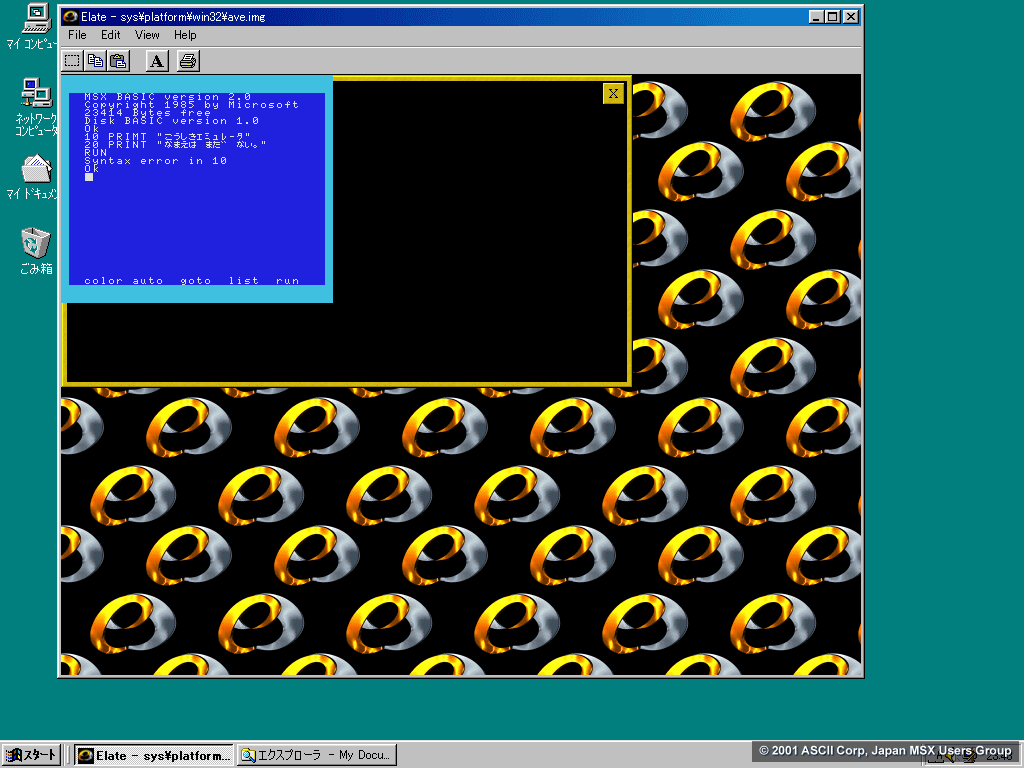
Task: Click the Copy toolbar icon
Action: [x=95, y=61]
